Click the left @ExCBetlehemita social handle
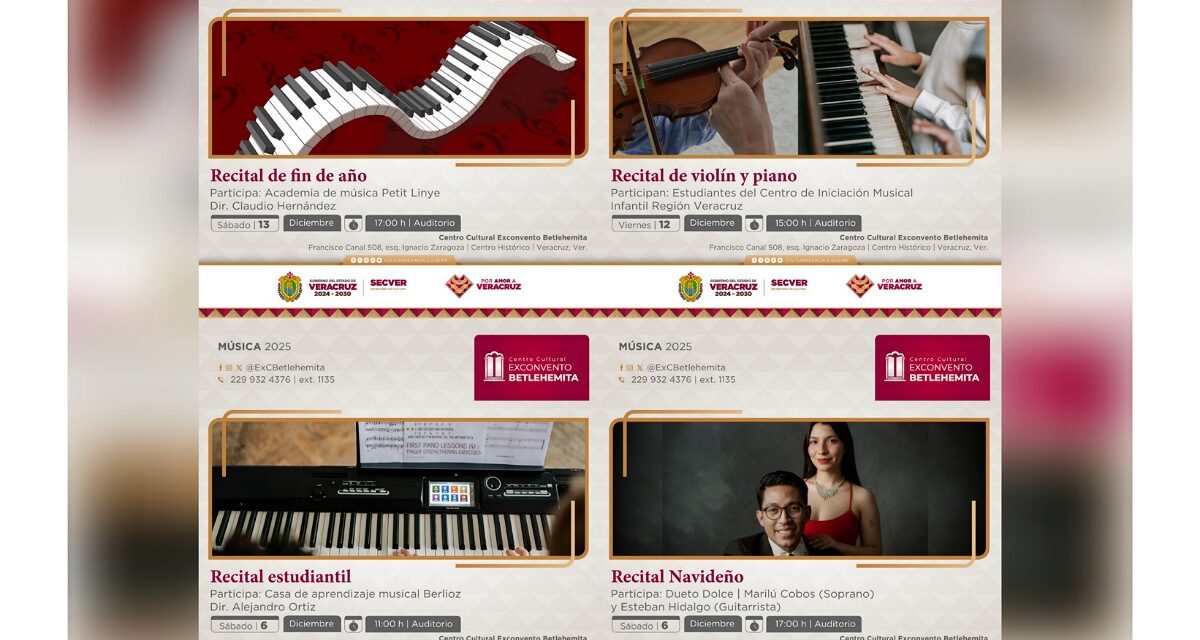 (285, 367)
